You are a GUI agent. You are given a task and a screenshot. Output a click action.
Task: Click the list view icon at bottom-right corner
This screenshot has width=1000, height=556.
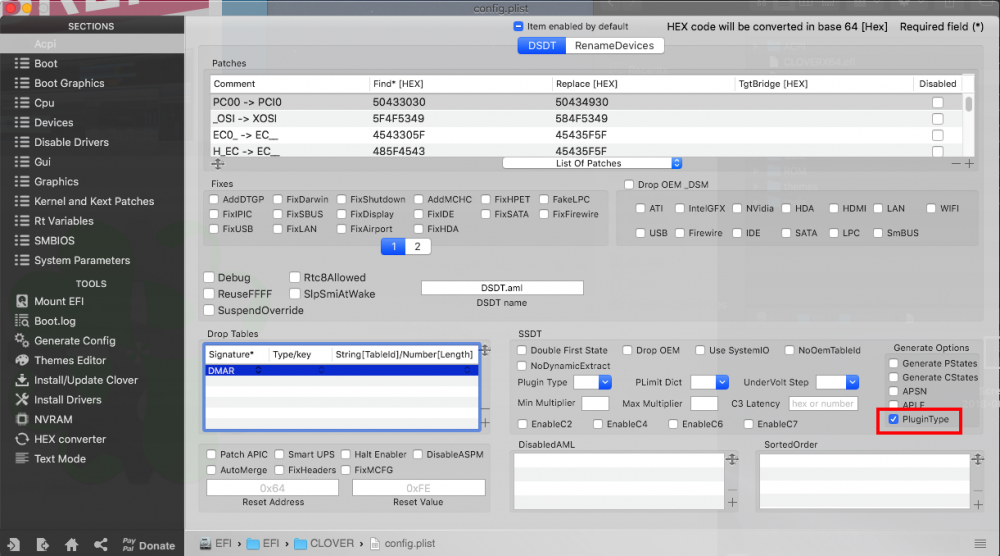[980, 543]
